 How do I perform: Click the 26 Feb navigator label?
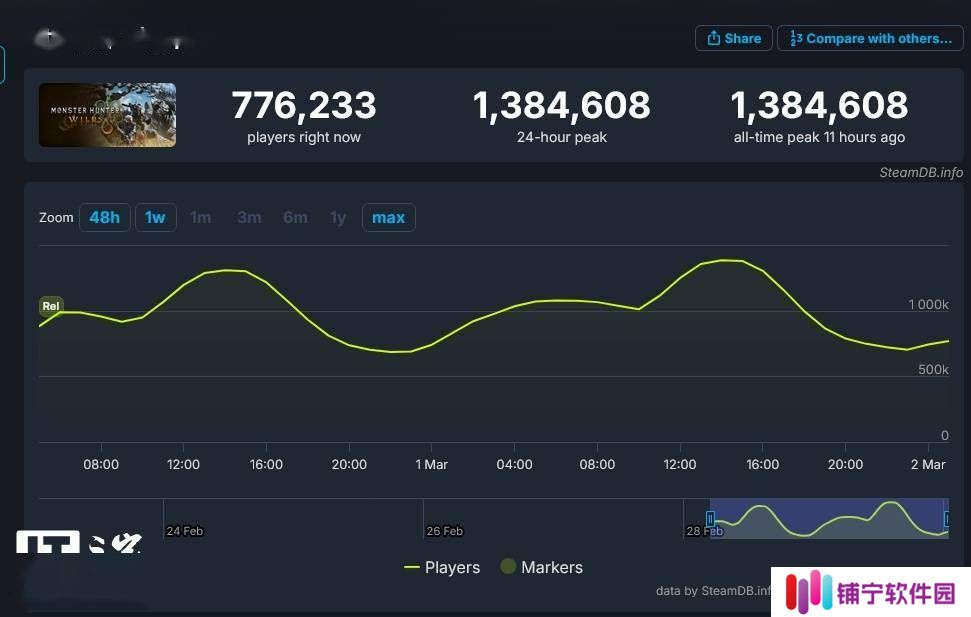(445, 531)
